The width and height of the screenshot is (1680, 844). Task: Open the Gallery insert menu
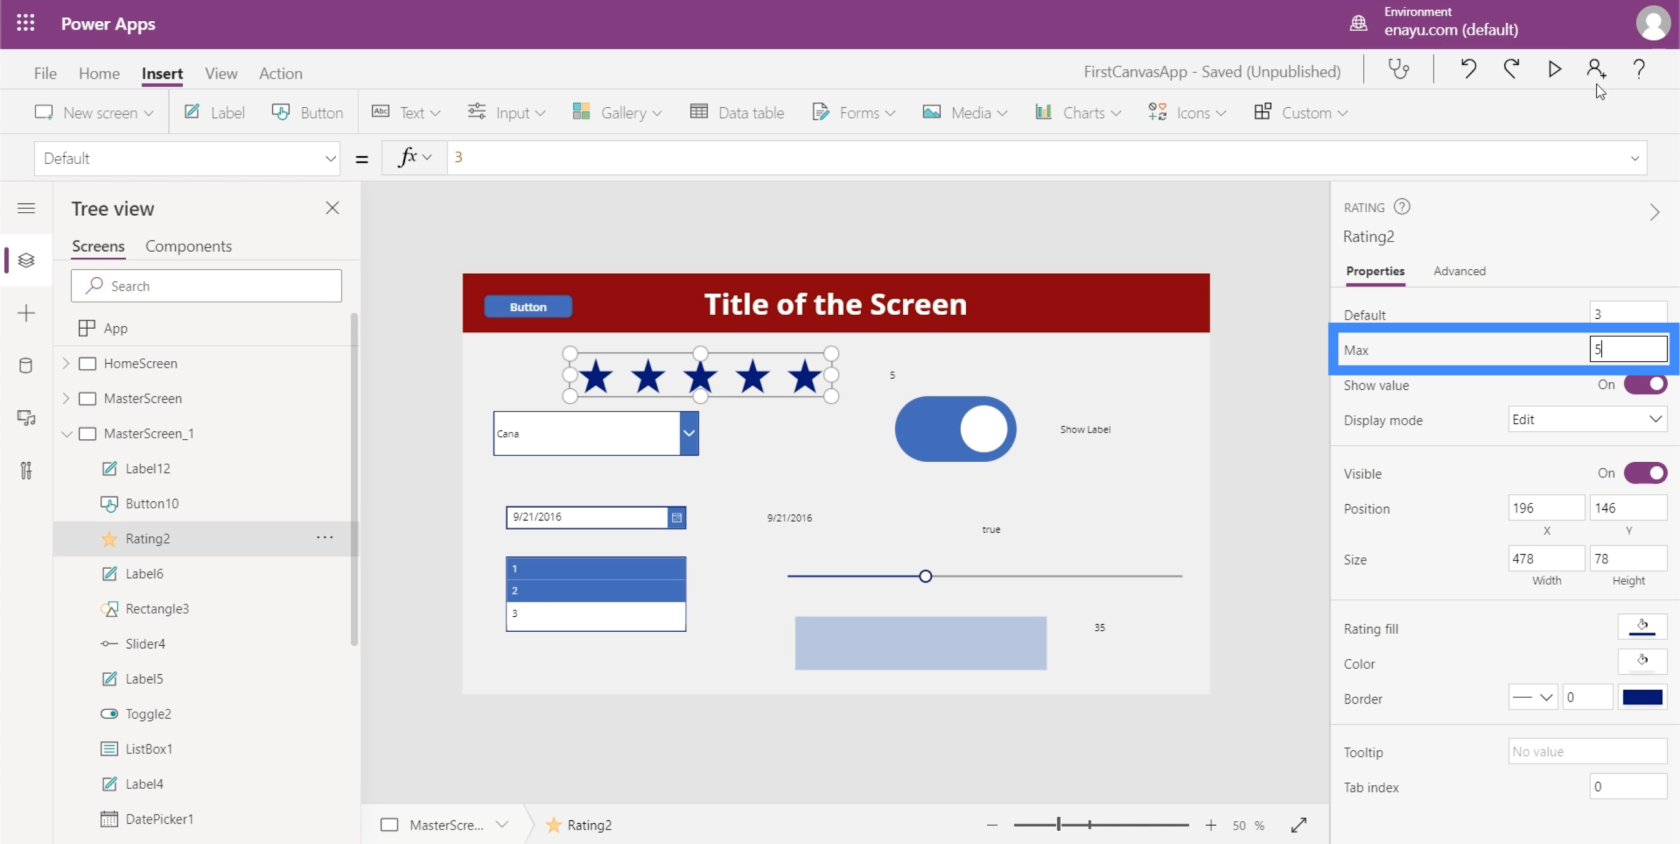[x=617, y=112]
